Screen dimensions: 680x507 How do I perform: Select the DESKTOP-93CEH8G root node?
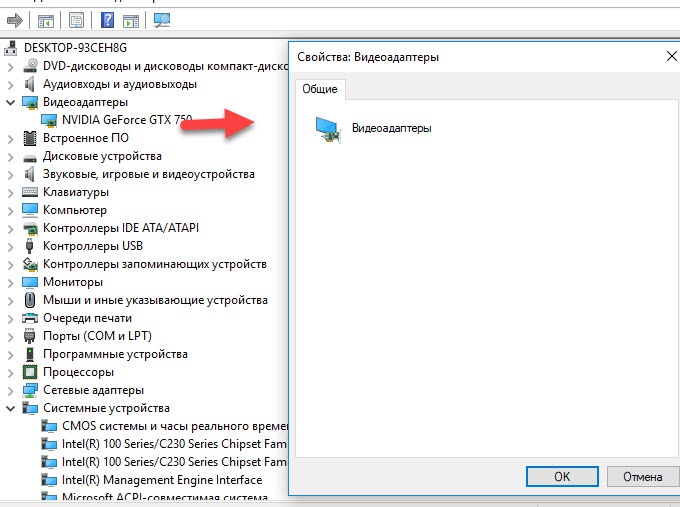tap(75, 47)
